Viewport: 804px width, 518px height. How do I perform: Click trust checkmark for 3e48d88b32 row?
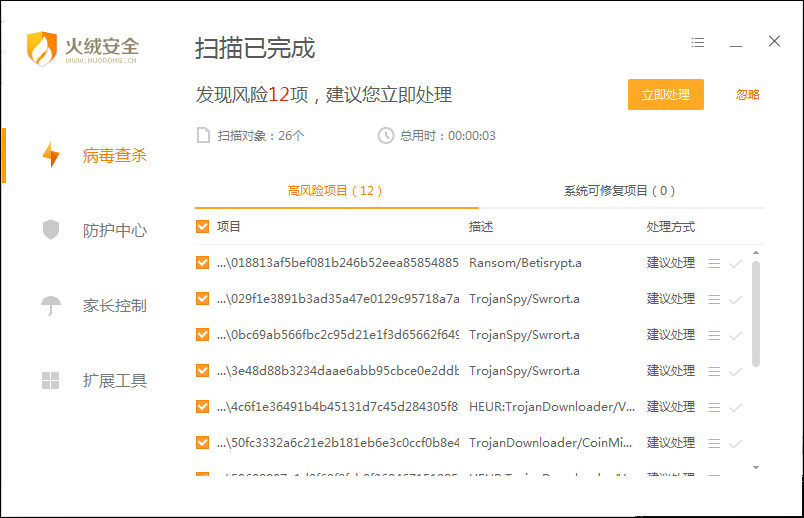point(735,371)
